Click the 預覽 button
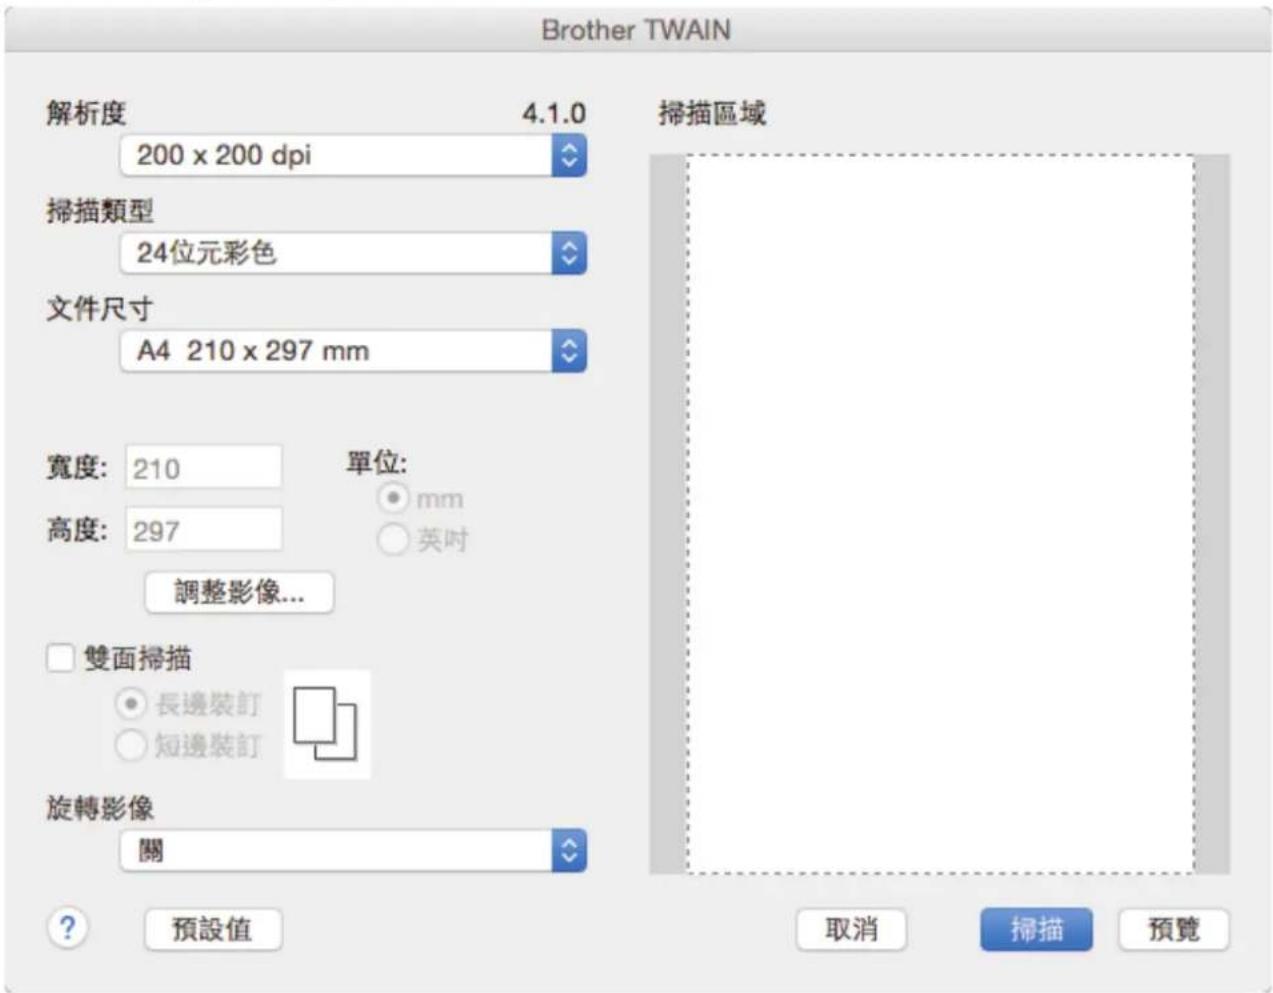Image resolution: width=1273 pixels, height=993 pixels. click(1173, 929)
